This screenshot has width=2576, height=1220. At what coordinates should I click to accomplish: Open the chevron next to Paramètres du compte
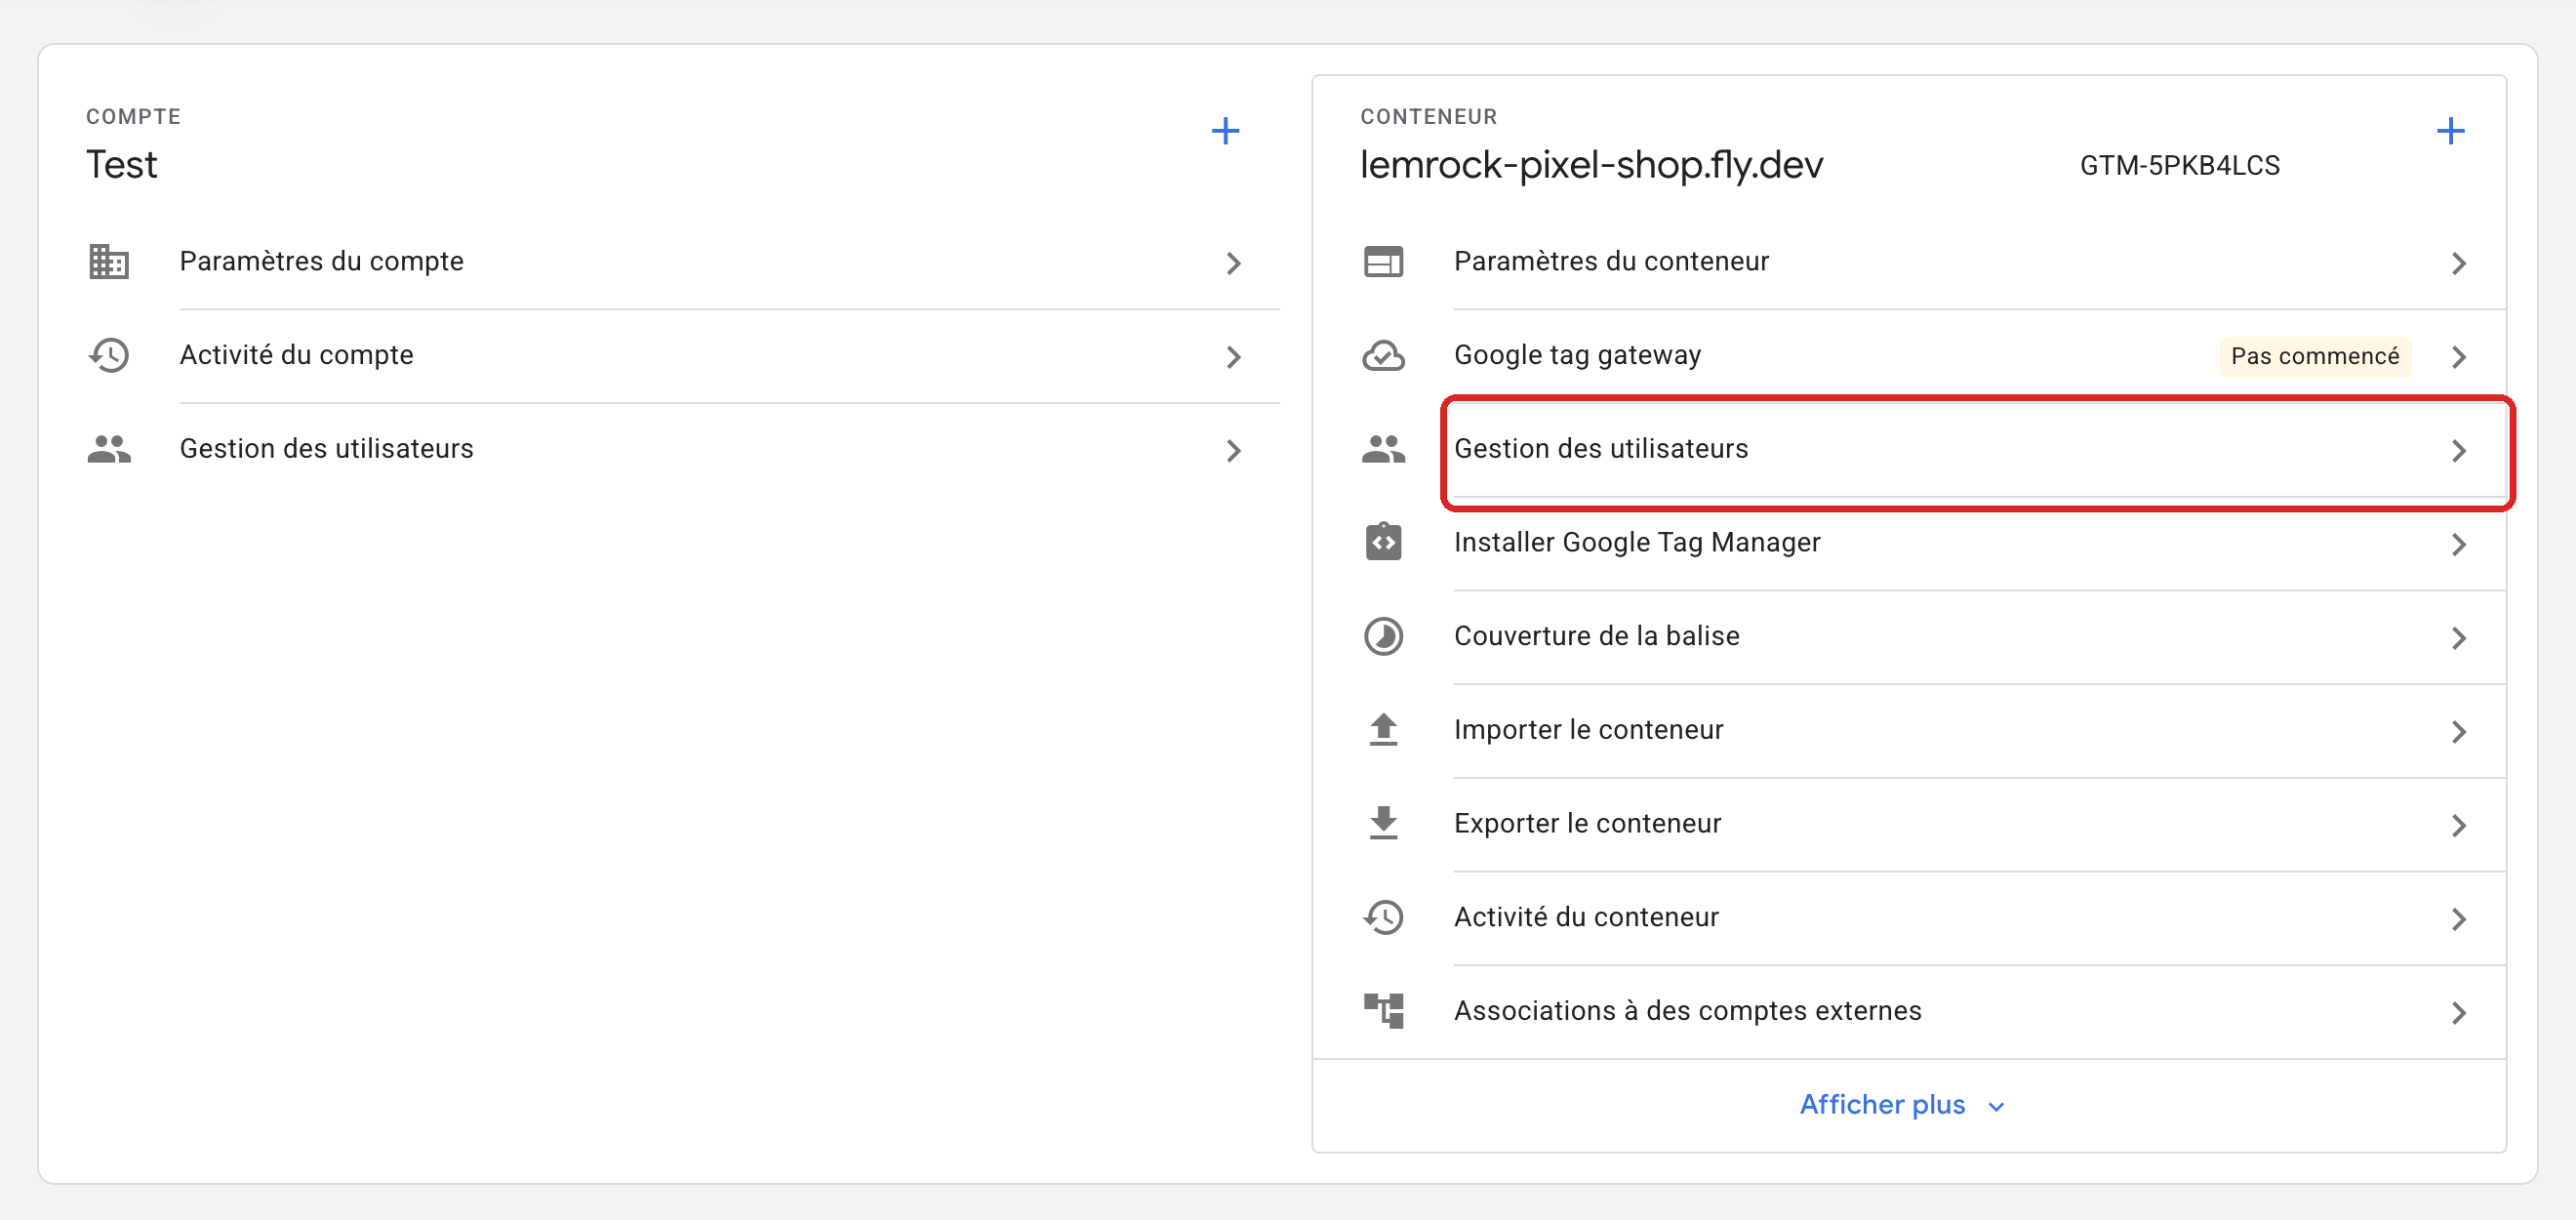tap(1233, 263)
